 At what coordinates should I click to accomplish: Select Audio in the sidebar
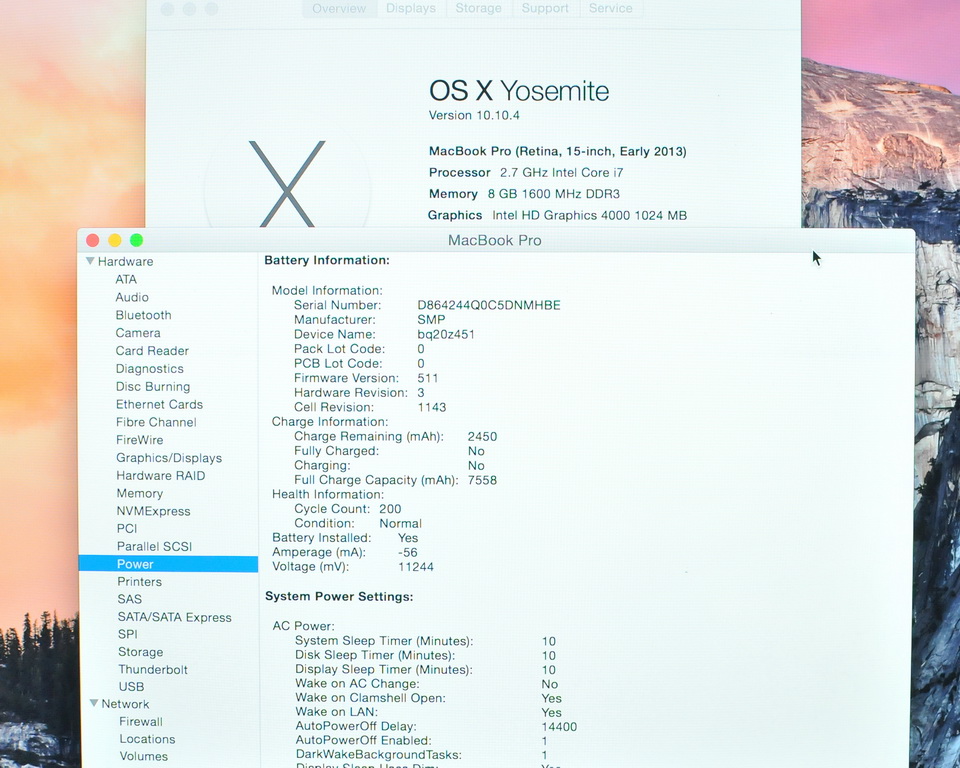[132, 297]
